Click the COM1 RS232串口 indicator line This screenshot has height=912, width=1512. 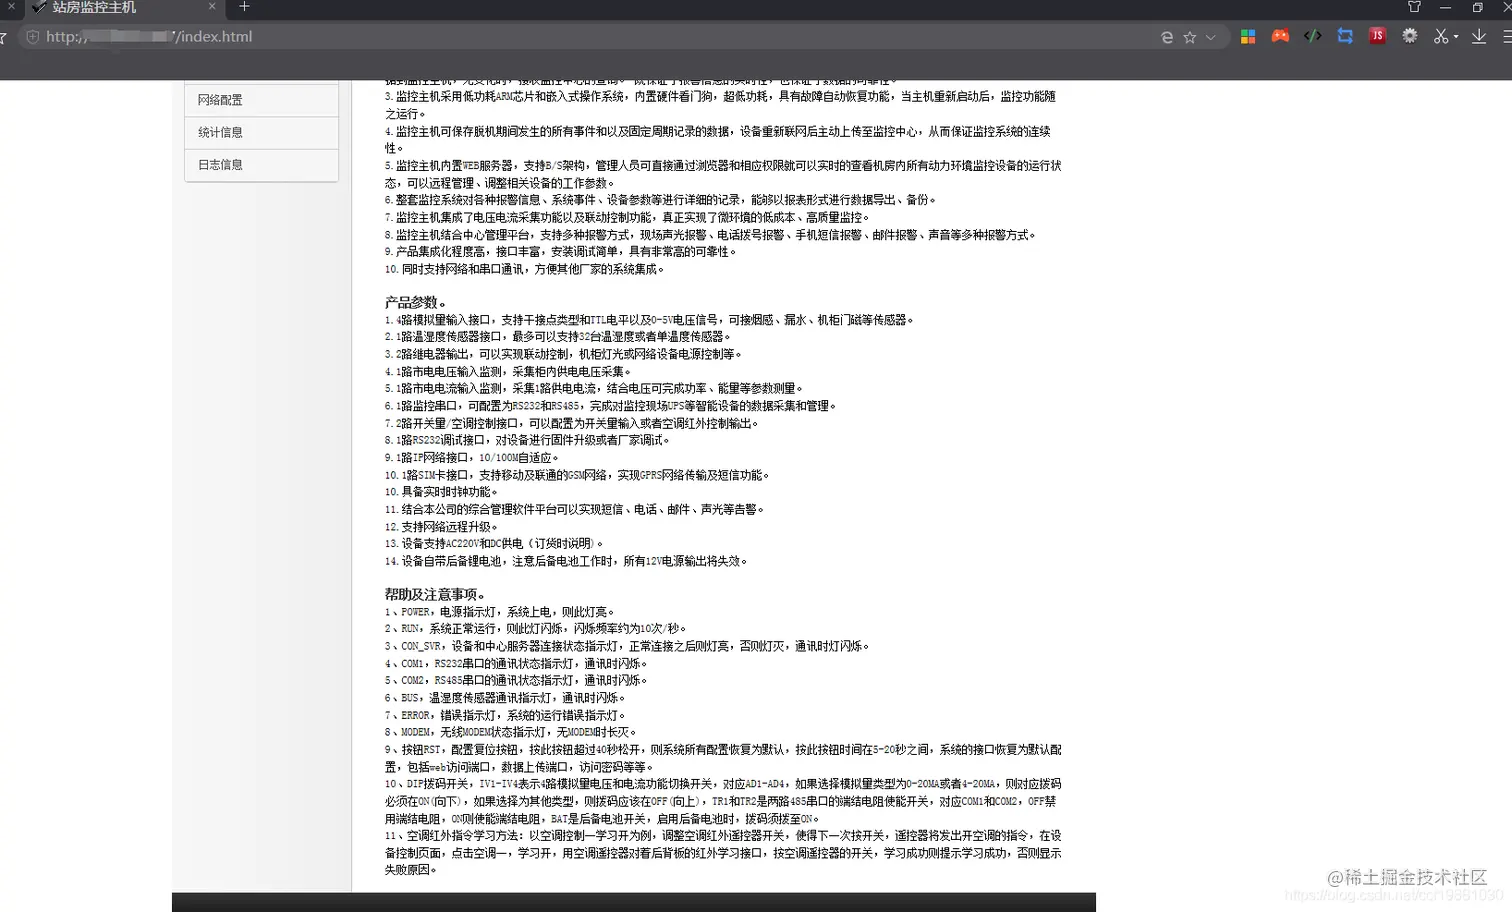click(x=516, y=664)
